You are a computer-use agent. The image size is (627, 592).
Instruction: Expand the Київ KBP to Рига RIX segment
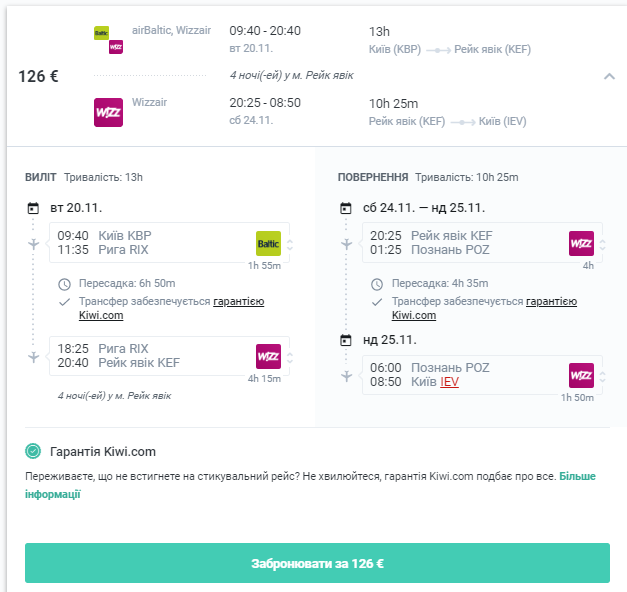coord(290,243)
